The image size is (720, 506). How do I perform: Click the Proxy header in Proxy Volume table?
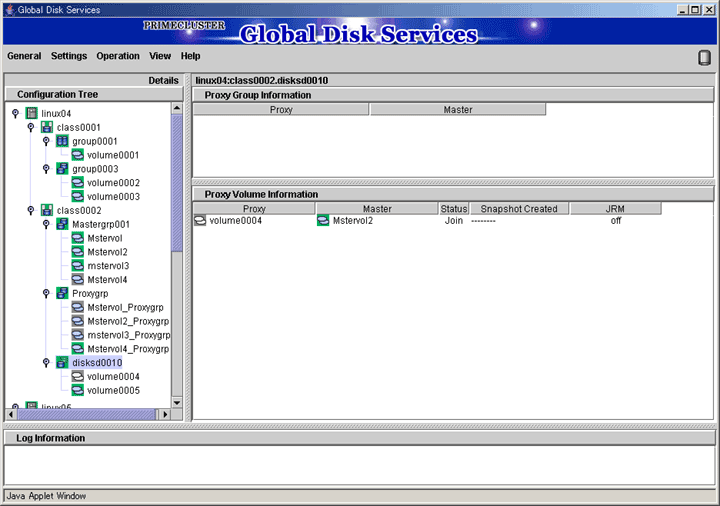pyautogui.click(x=254, y=208)
